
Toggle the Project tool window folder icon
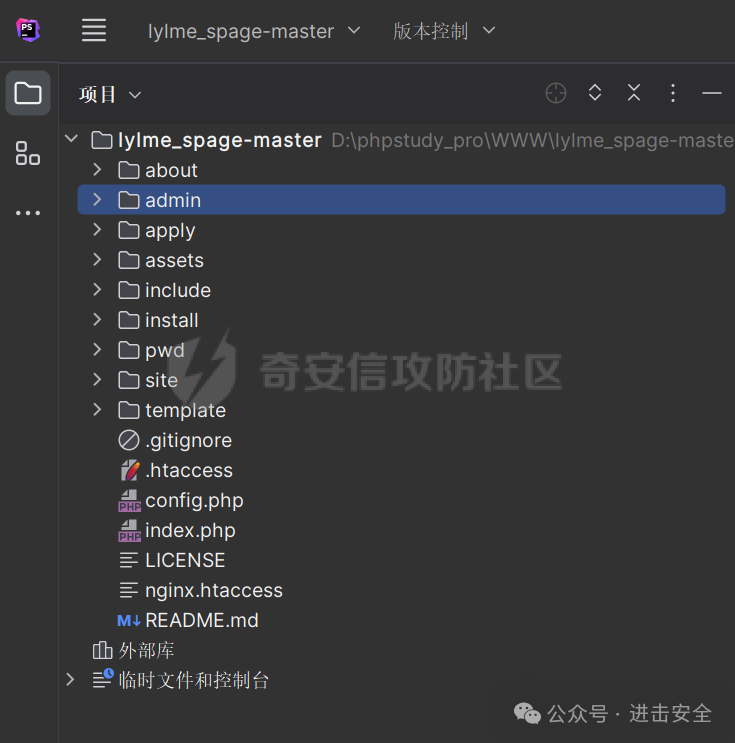28,93
